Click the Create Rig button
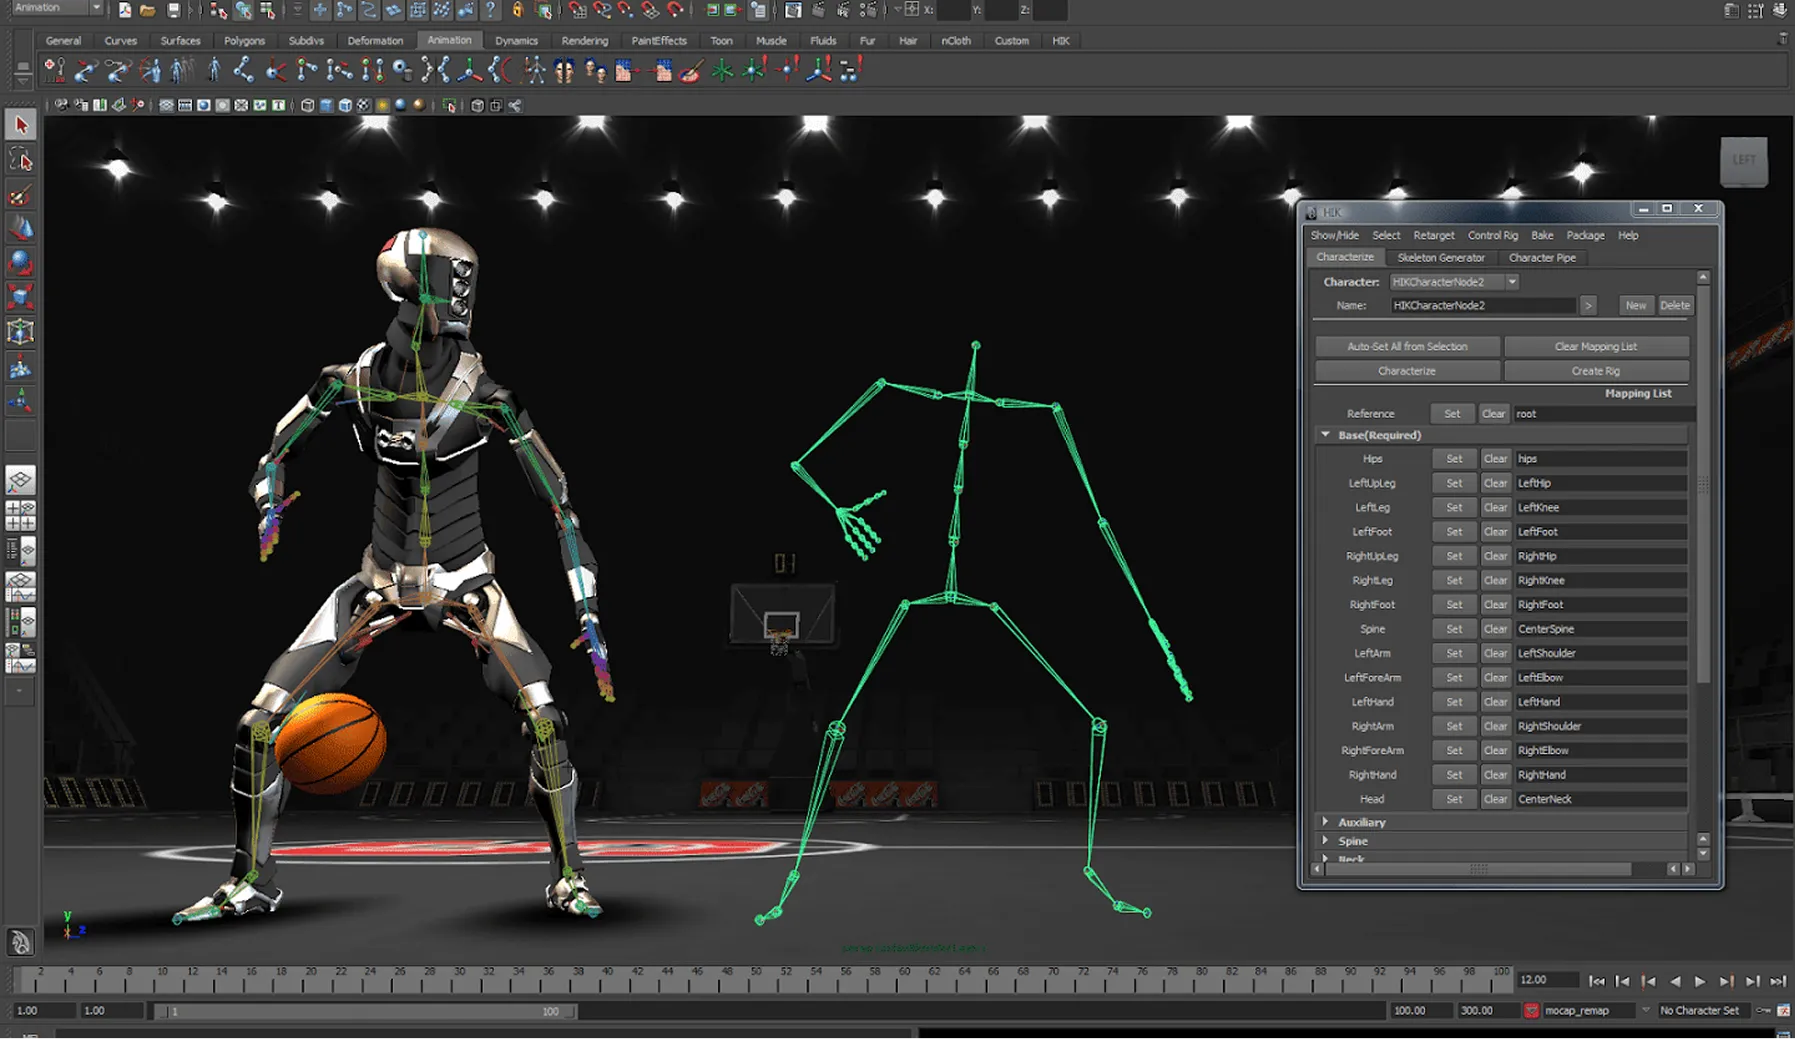Viewport: 1796px width, 1039px height. tap(1597, 370)
